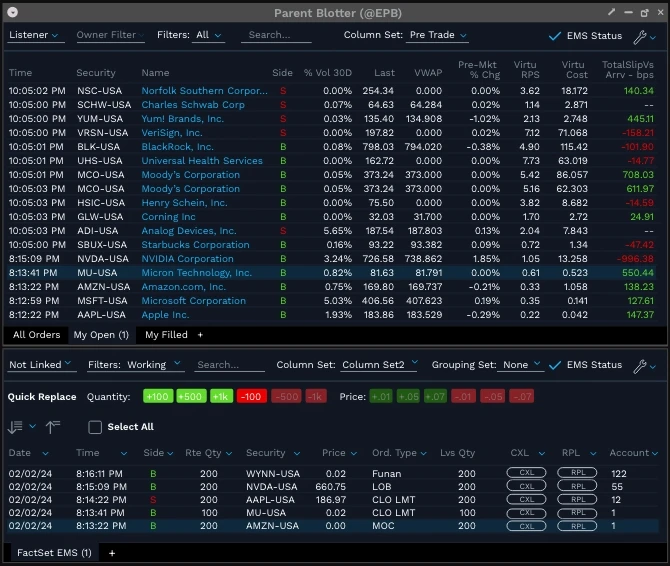Click CXL button for WYNN-USA order
Viewport: 670px width, 566px height.
(x=526, y=472)
